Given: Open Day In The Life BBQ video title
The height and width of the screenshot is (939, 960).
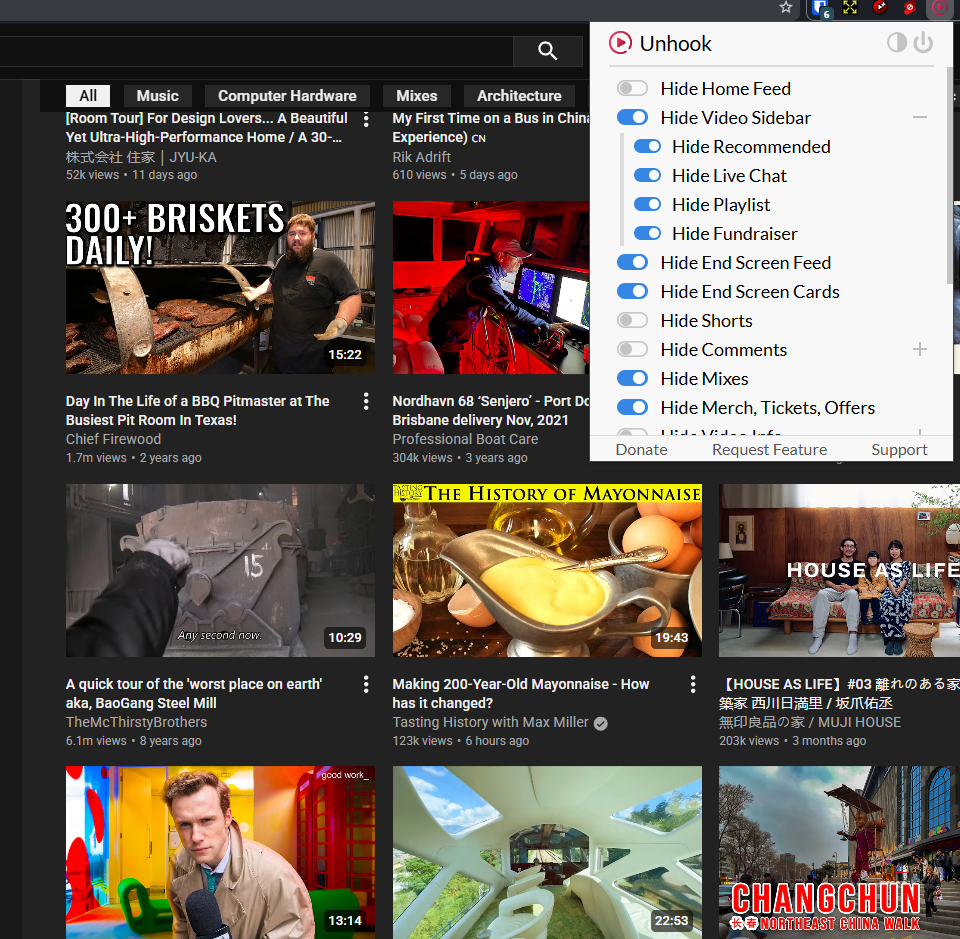Looking at the screenshot, I should (197, 410).
